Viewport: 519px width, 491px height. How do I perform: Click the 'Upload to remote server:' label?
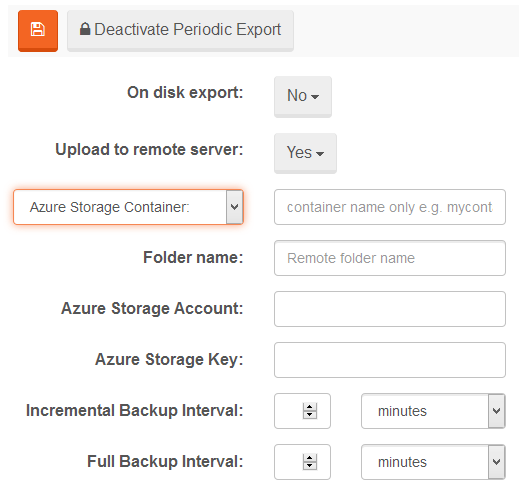click(x=149, y=149)
